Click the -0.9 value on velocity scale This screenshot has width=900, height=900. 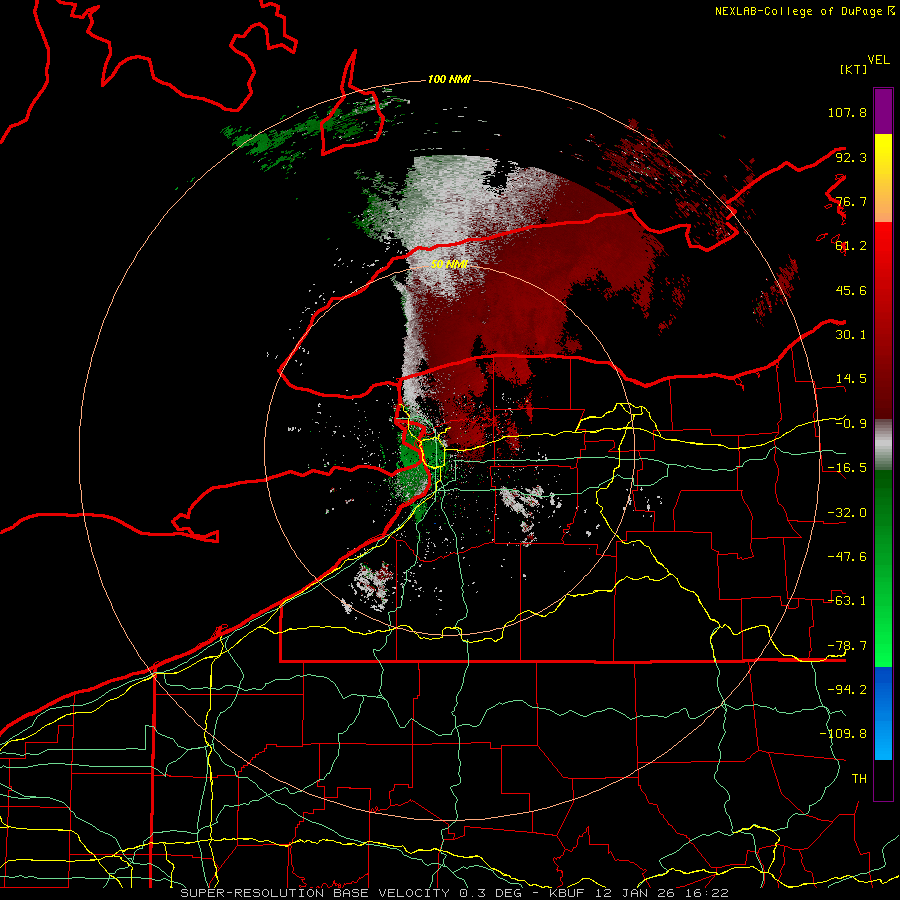tap(851, 424)
